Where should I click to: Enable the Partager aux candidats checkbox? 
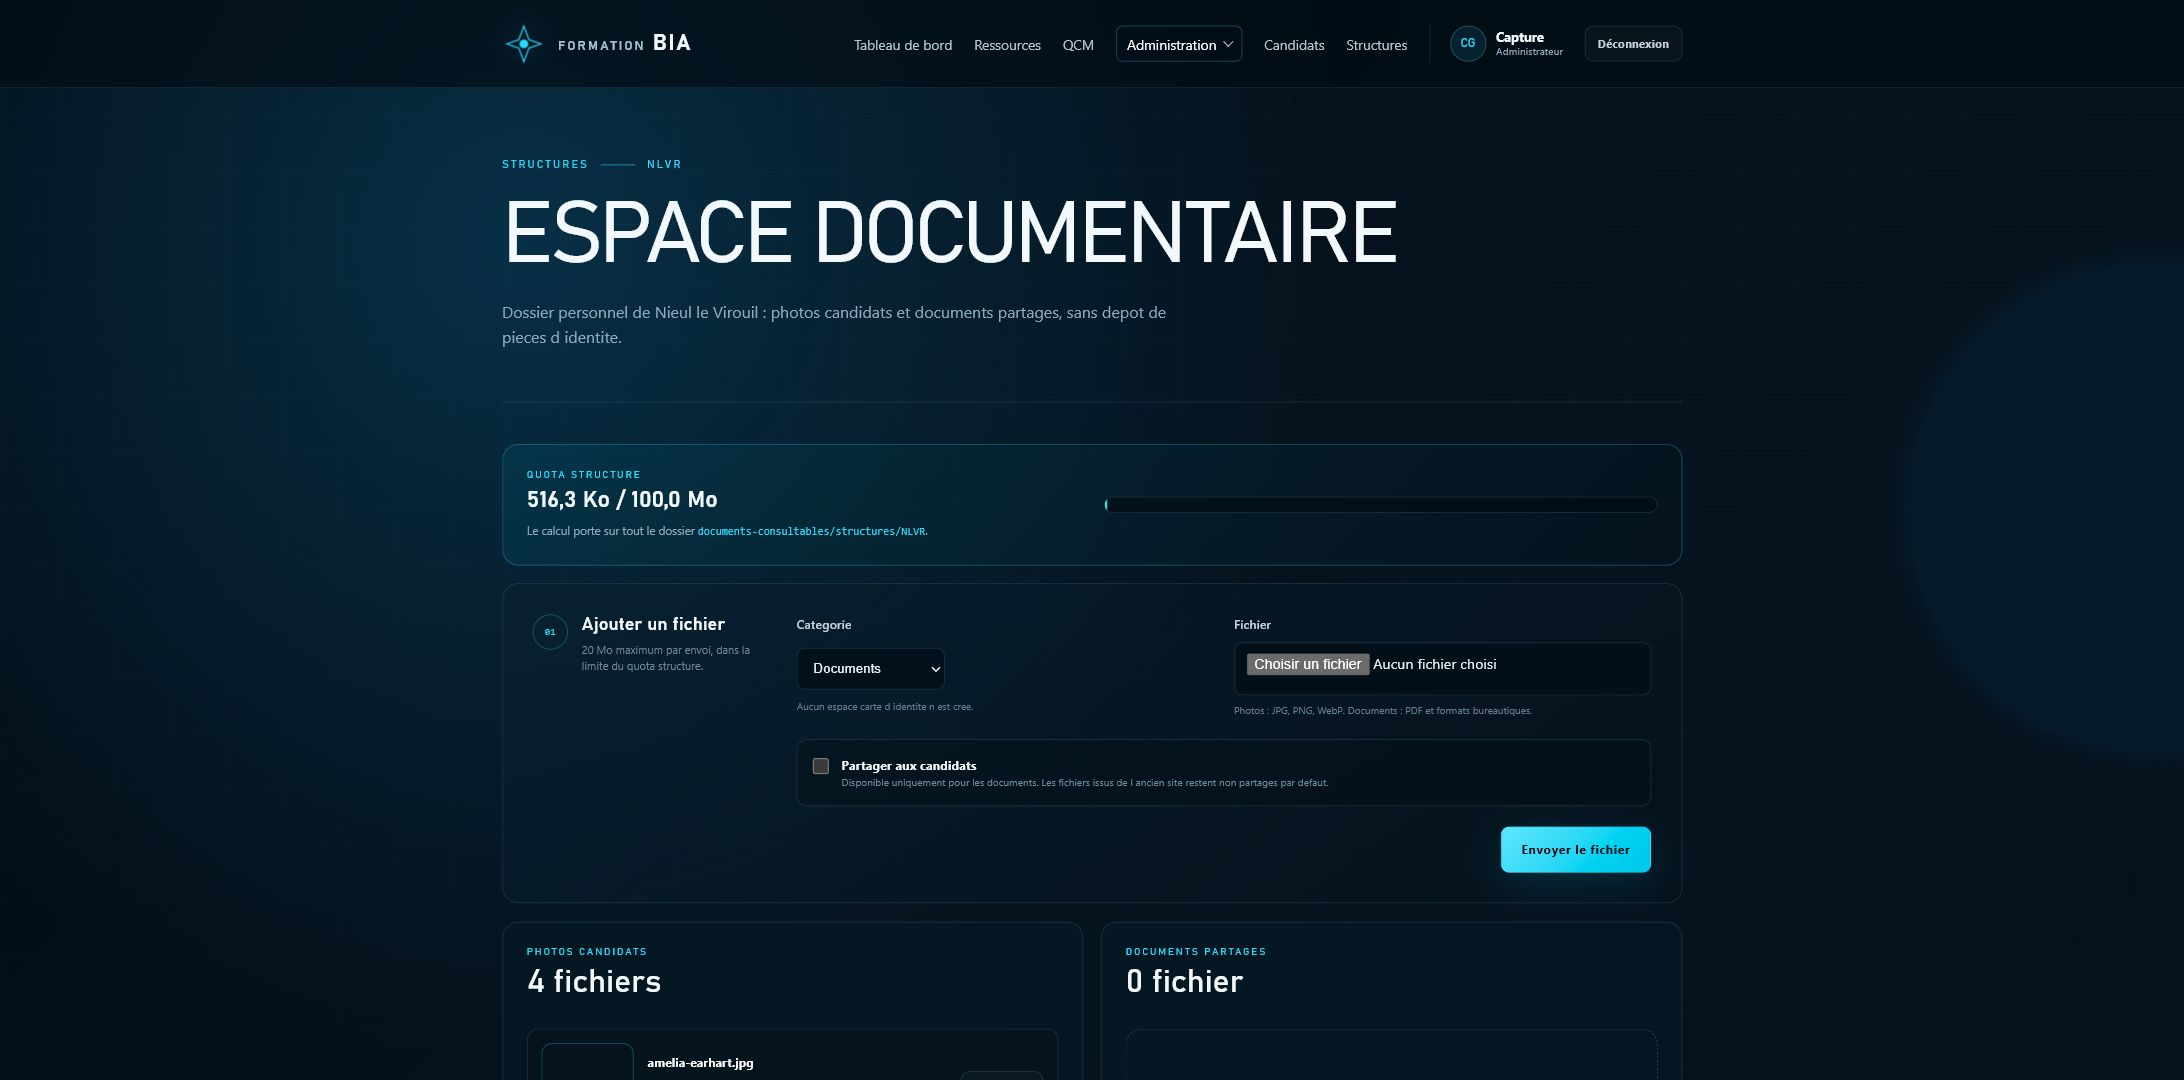pyautogui.click(x=821, y=766)
